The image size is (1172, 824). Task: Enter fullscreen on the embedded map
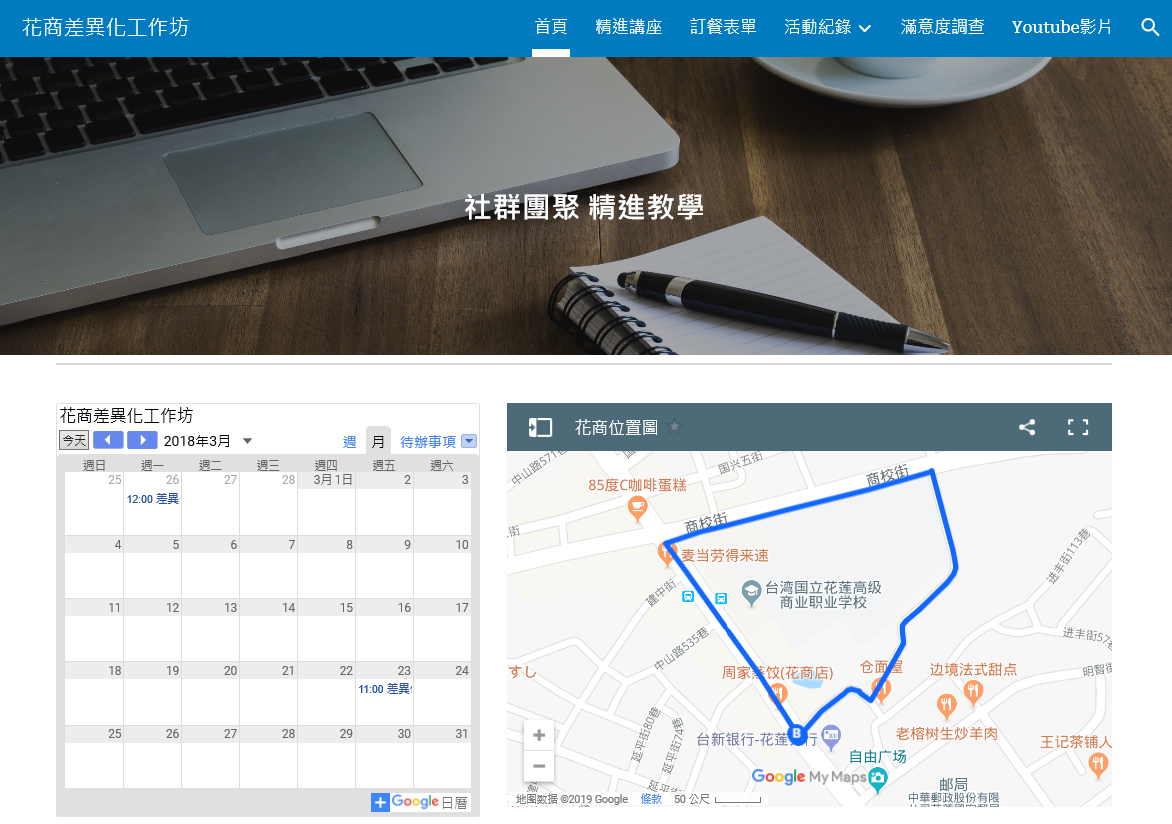point(1077,427)
